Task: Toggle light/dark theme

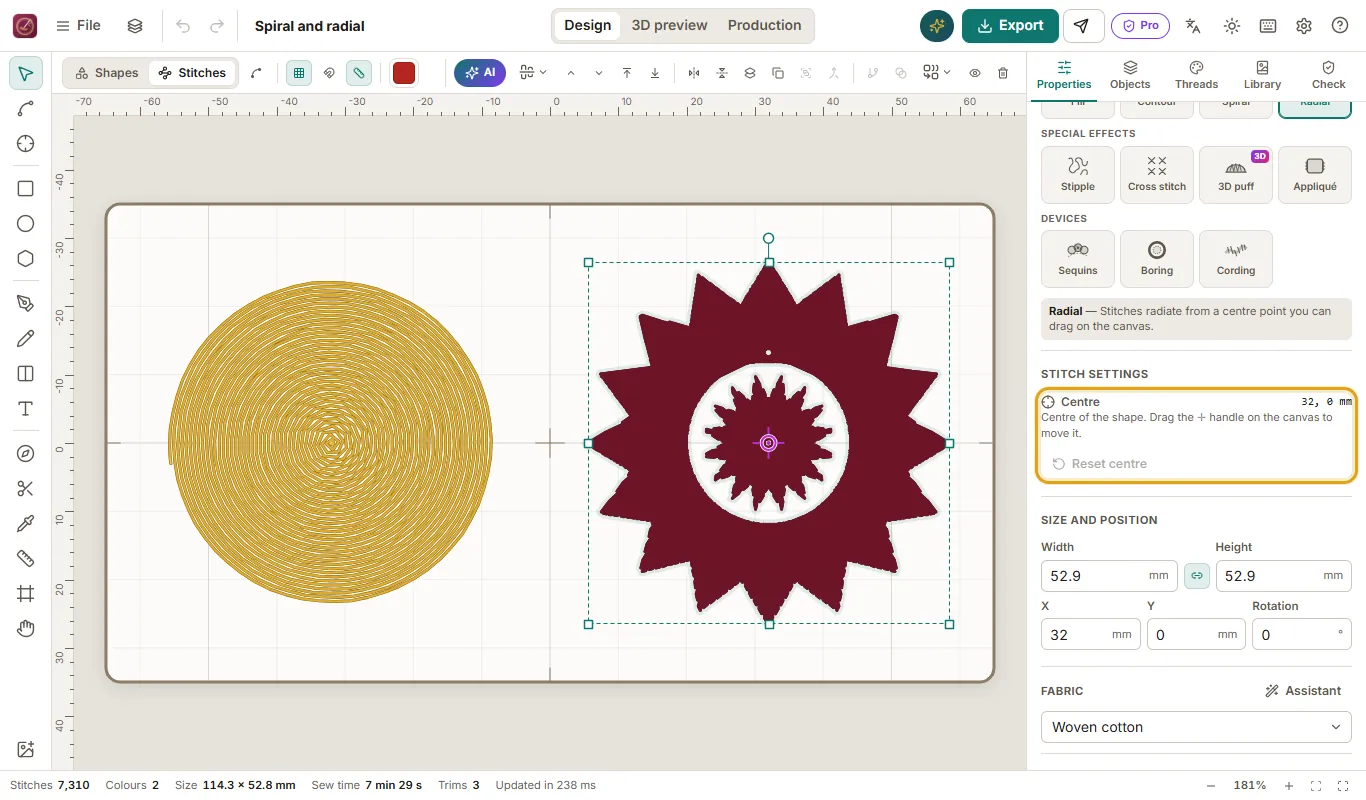Action: (x=1232, y=26)
